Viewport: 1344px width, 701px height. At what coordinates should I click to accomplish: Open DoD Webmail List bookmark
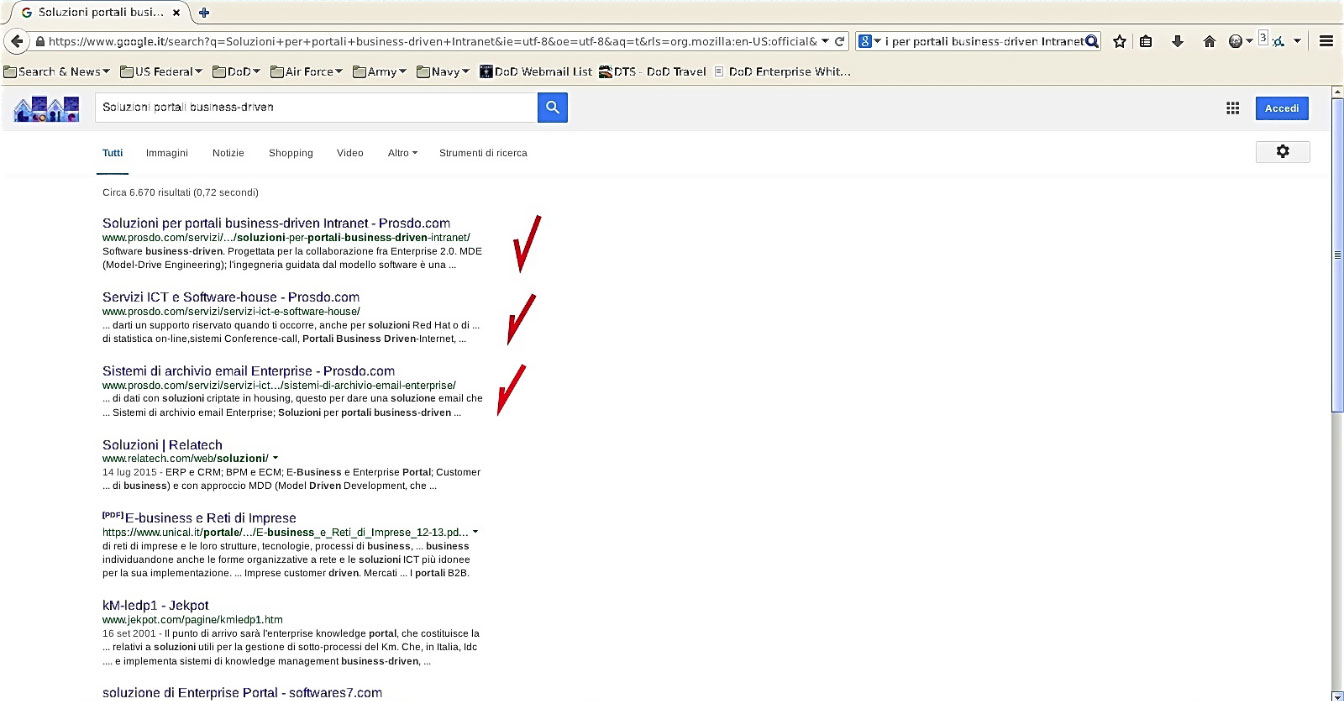point(536,71)
